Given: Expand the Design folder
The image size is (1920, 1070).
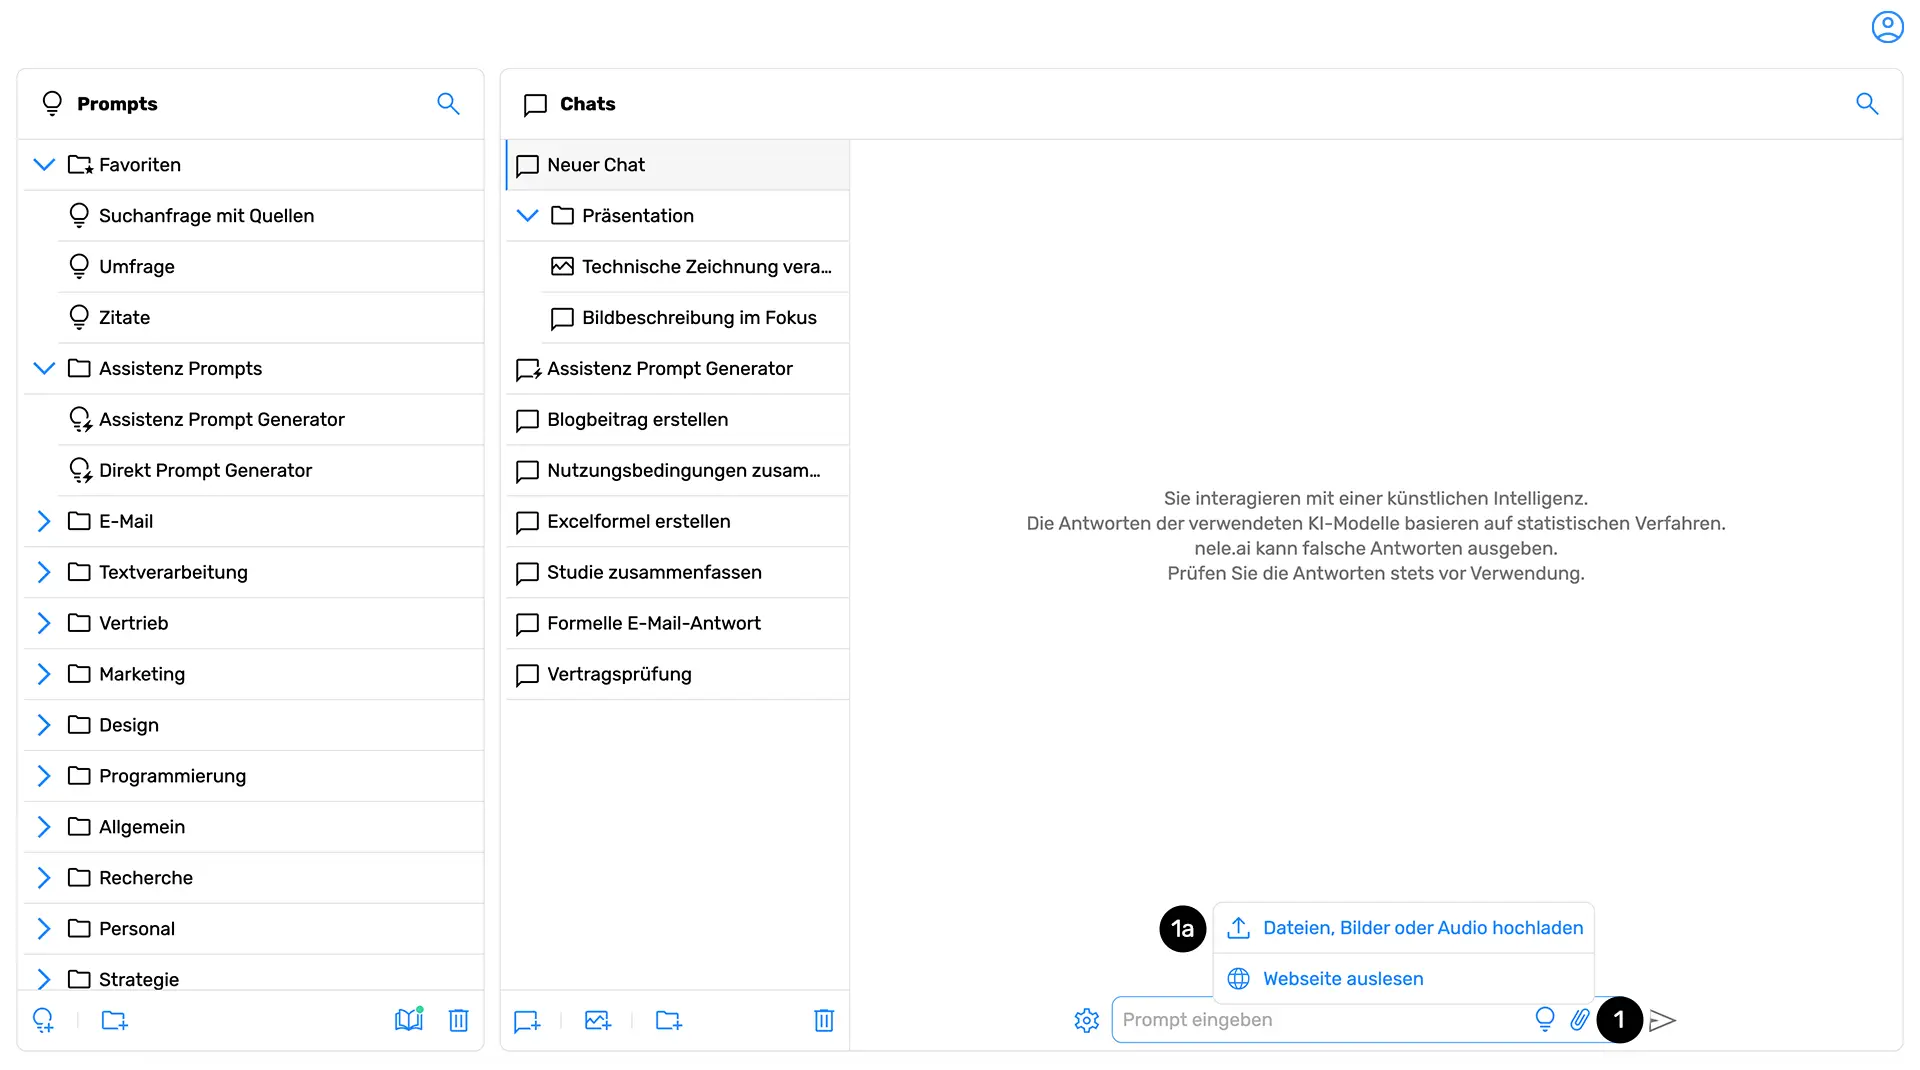Looking at the screenshot, I should coord(44,725).
